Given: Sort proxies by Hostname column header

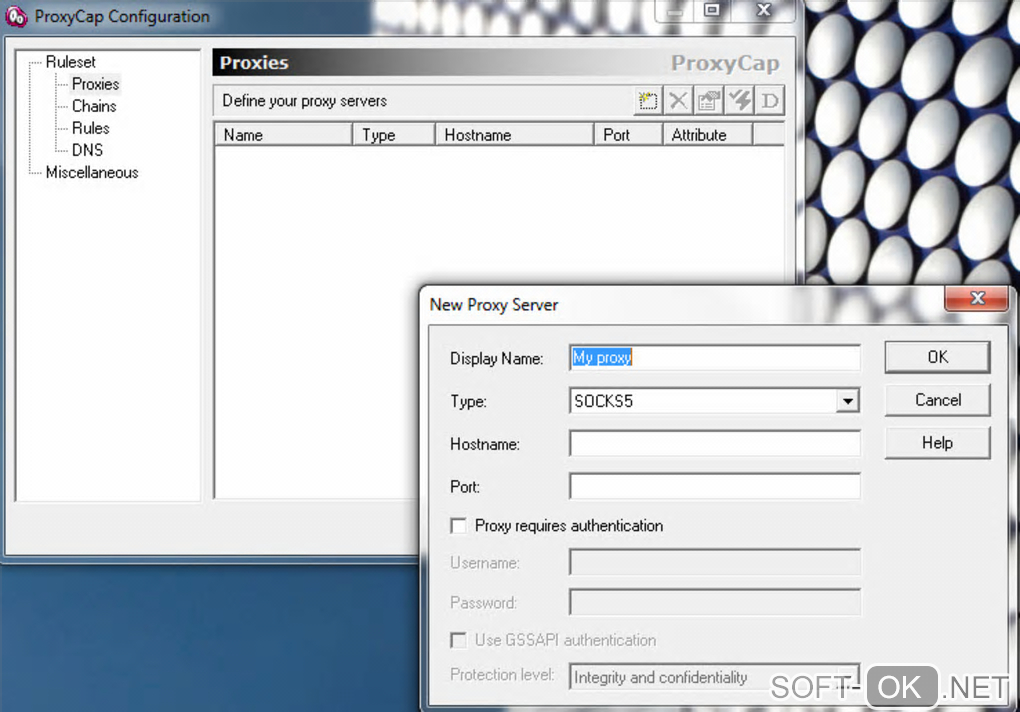Looking at the screenshot, I should 515,135.
